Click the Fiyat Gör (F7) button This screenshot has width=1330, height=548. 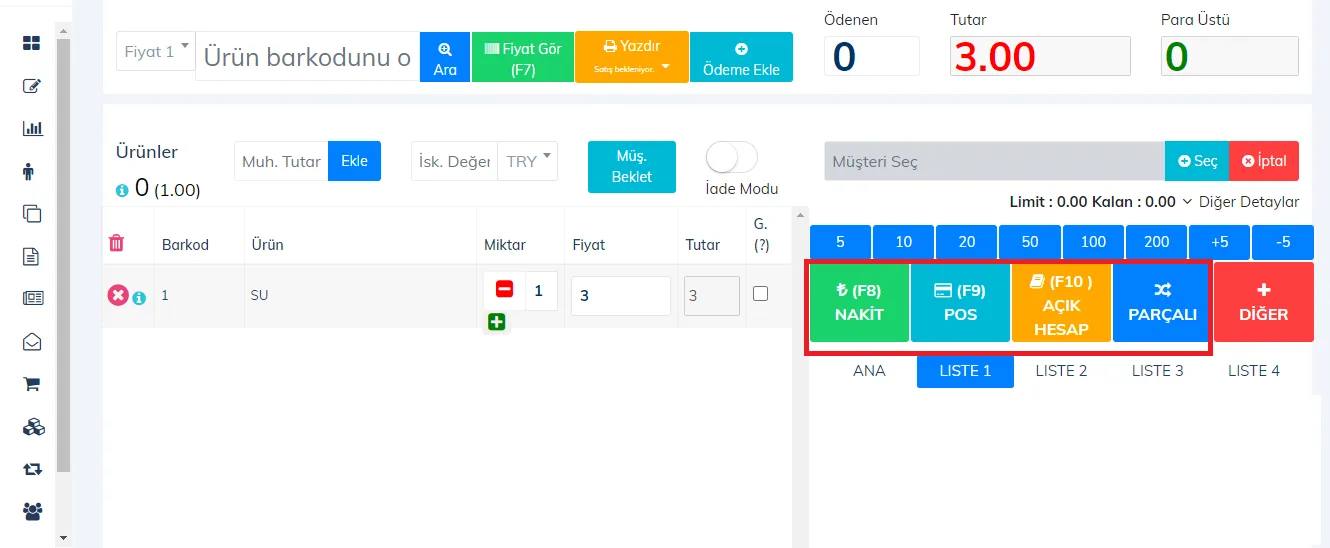coord(523,57)
